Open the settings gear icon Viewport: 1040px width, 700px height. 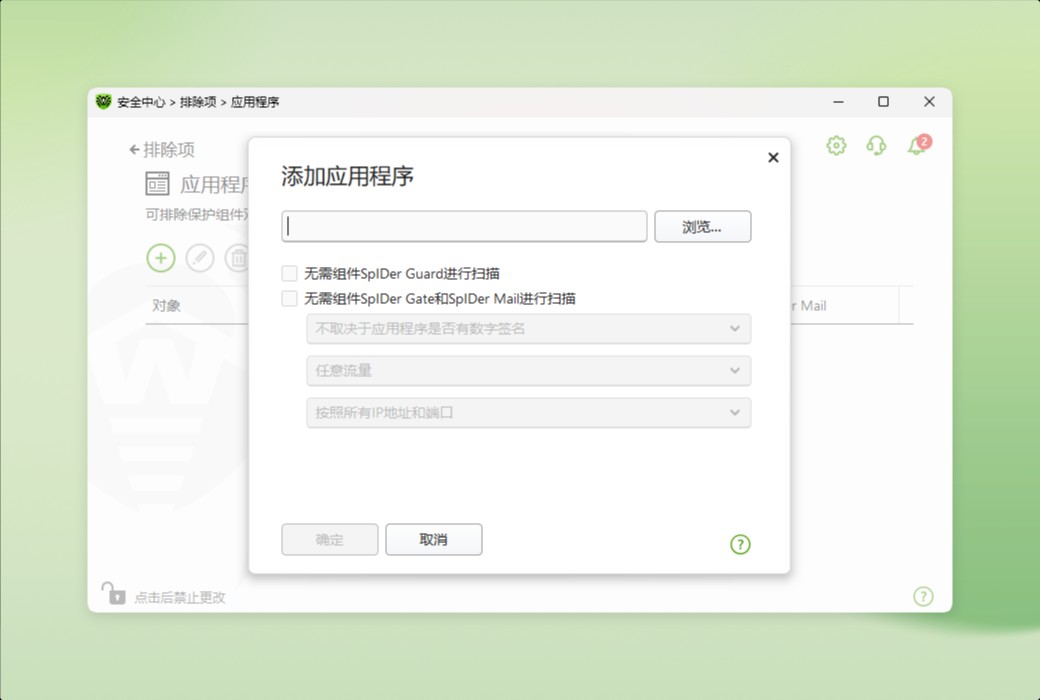pos(836,145)
